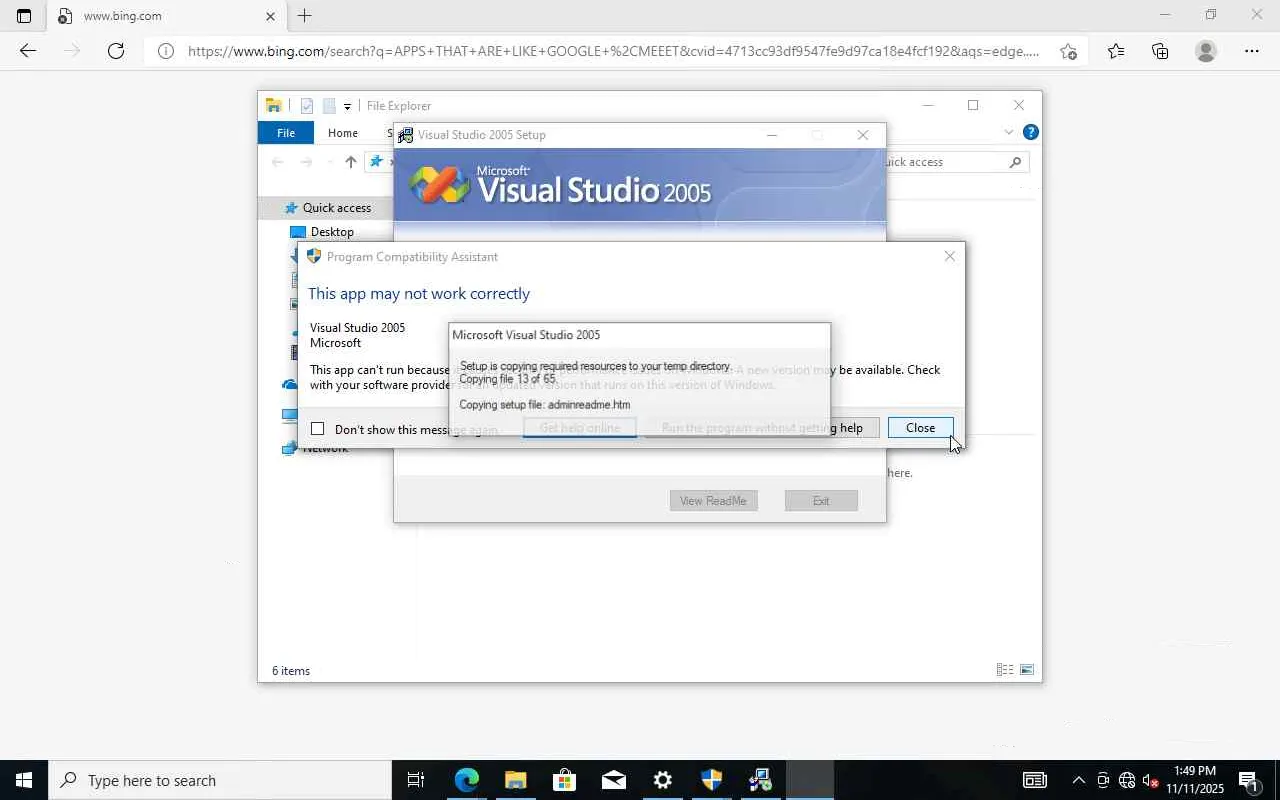Click the File Explorer back arrow
The height and width of the screenshot is (800, 1280).
(278, 162)
